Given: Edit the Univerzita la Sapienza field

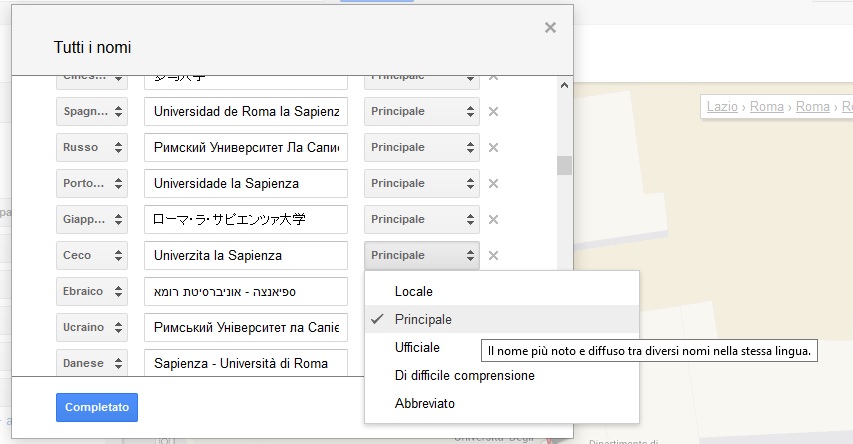Looking at the screenshot, I should point(246,255).
